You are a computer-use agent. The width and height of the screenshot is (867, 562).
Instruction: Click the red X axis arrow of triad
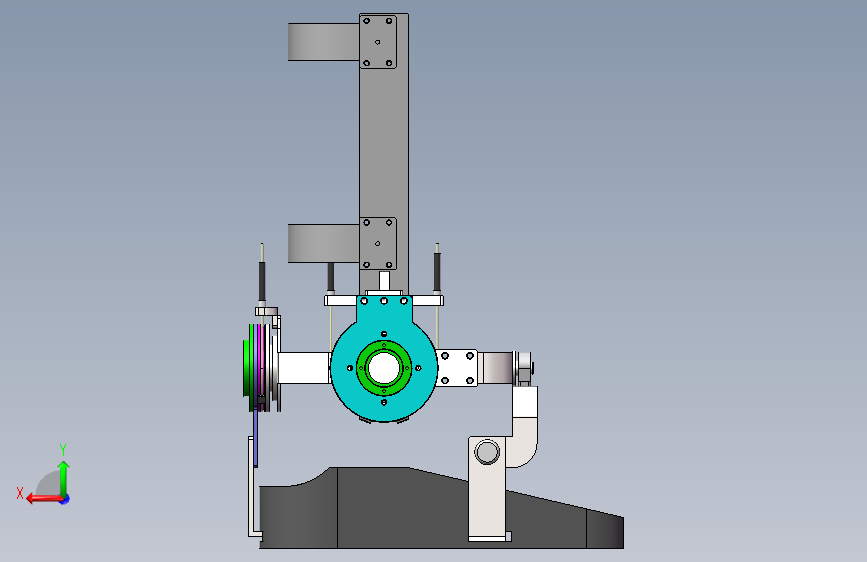[x=43, y=499]
